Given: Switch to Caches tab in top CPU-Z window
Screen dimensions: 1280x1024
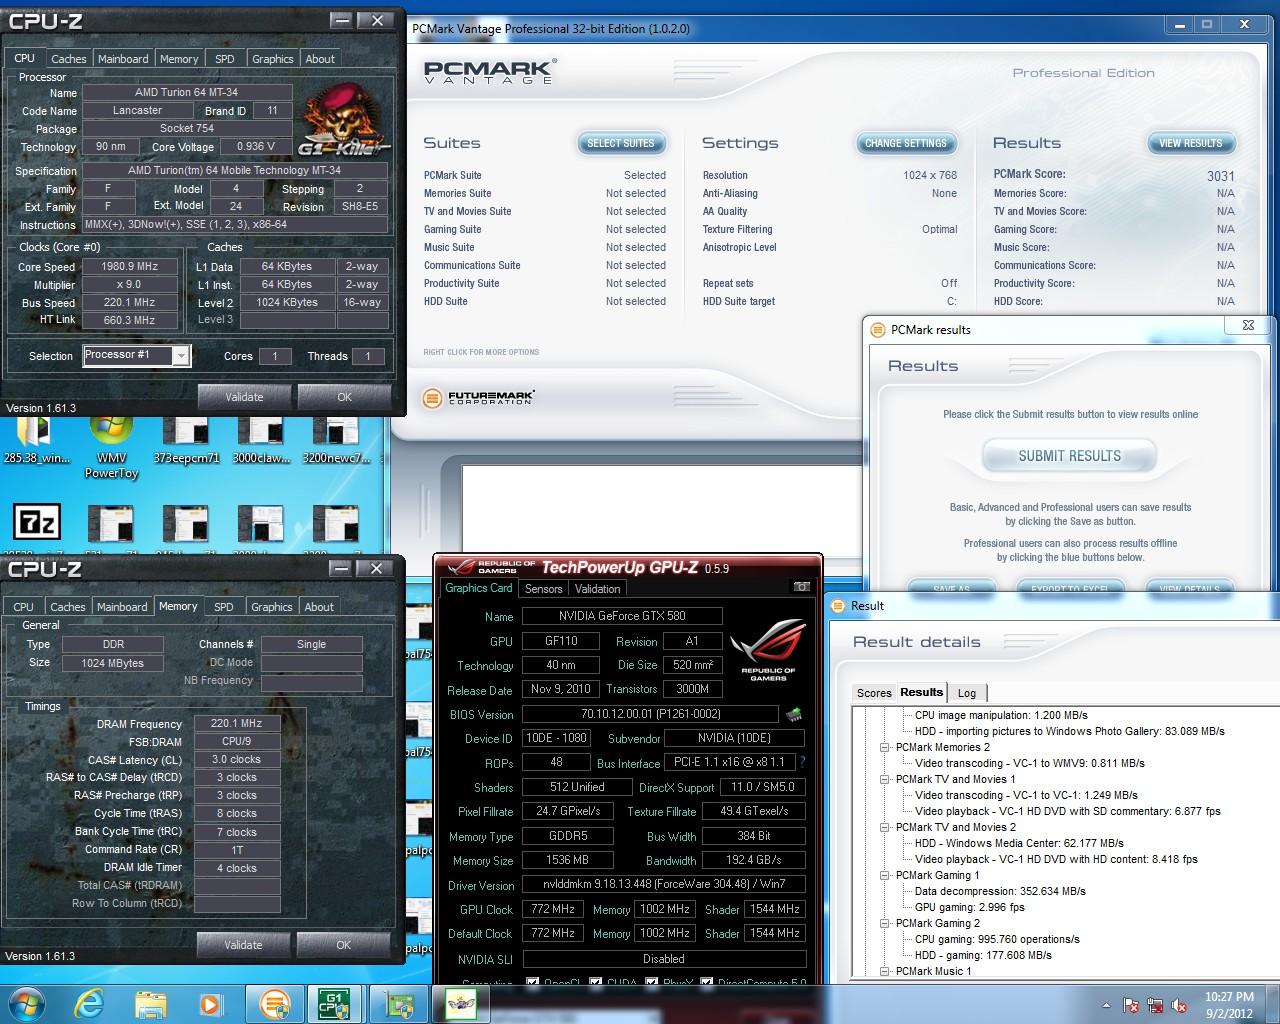Looking at the screenshot, I should tap(68, 59).
